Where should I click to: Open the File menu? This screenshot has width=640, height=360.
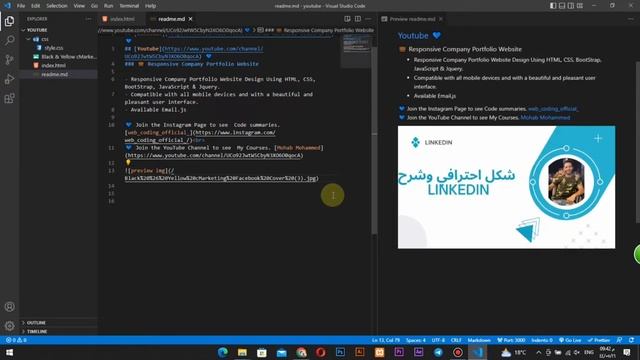click(x=21, y=6)
